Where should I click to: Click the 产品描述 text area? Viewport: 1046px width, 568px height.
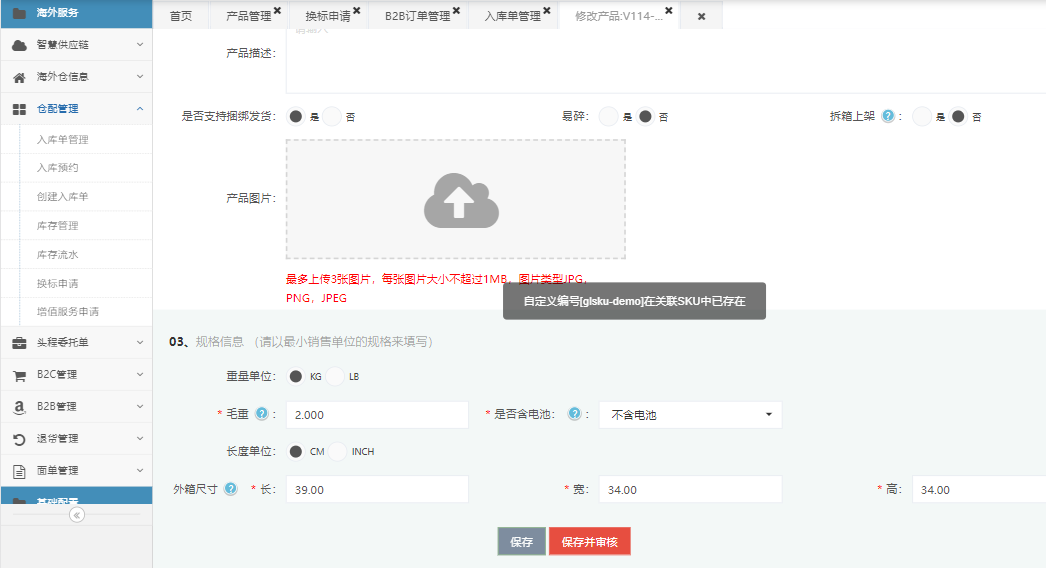[666, 61]
